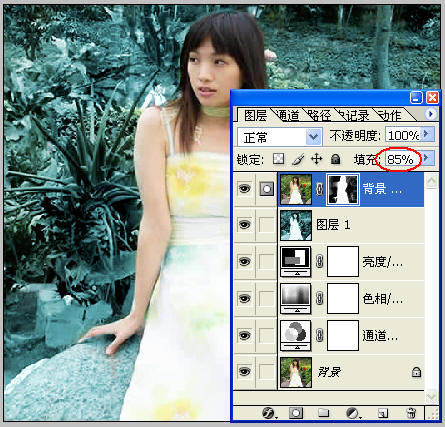This screenshot has width=445, height=427.
Task: Click the add layer mask icon
Action: point(296,413)
